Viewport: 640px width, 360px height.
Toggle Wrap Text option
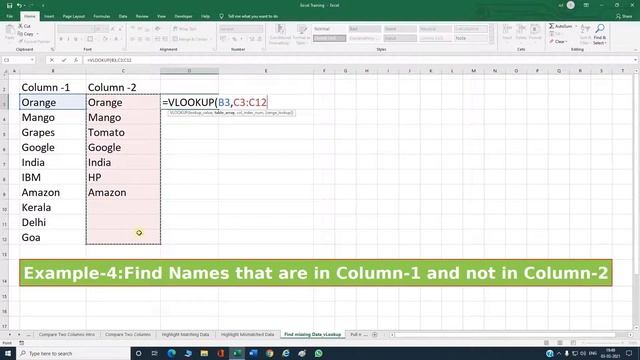point(184,29)
